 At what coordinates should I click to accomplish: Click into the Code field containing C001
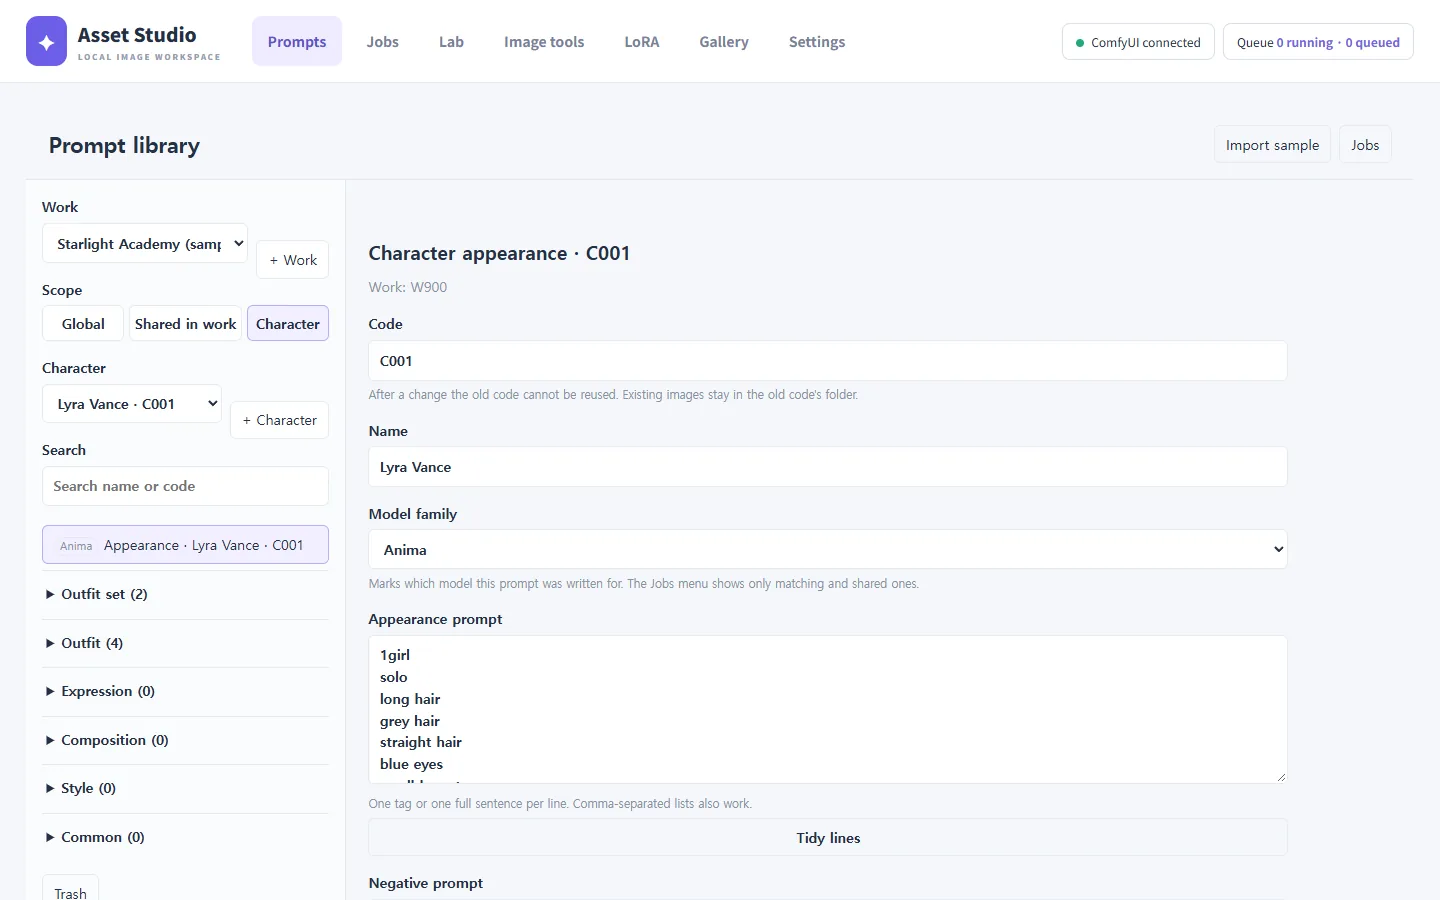tap(828, 361)
